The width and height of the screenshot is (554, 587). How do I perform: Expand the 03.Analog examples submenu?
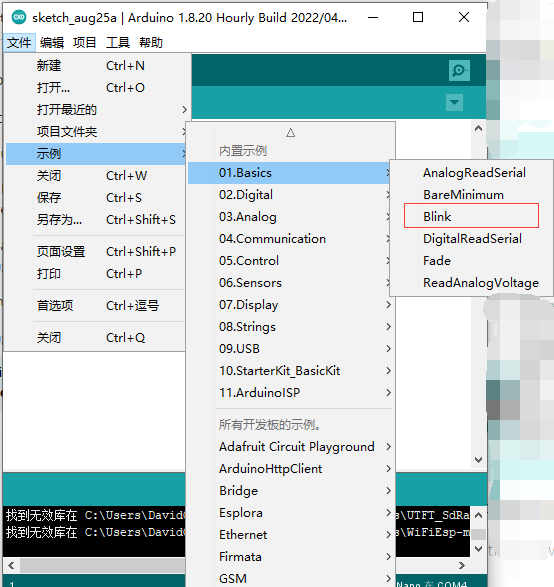pos(290,217)
